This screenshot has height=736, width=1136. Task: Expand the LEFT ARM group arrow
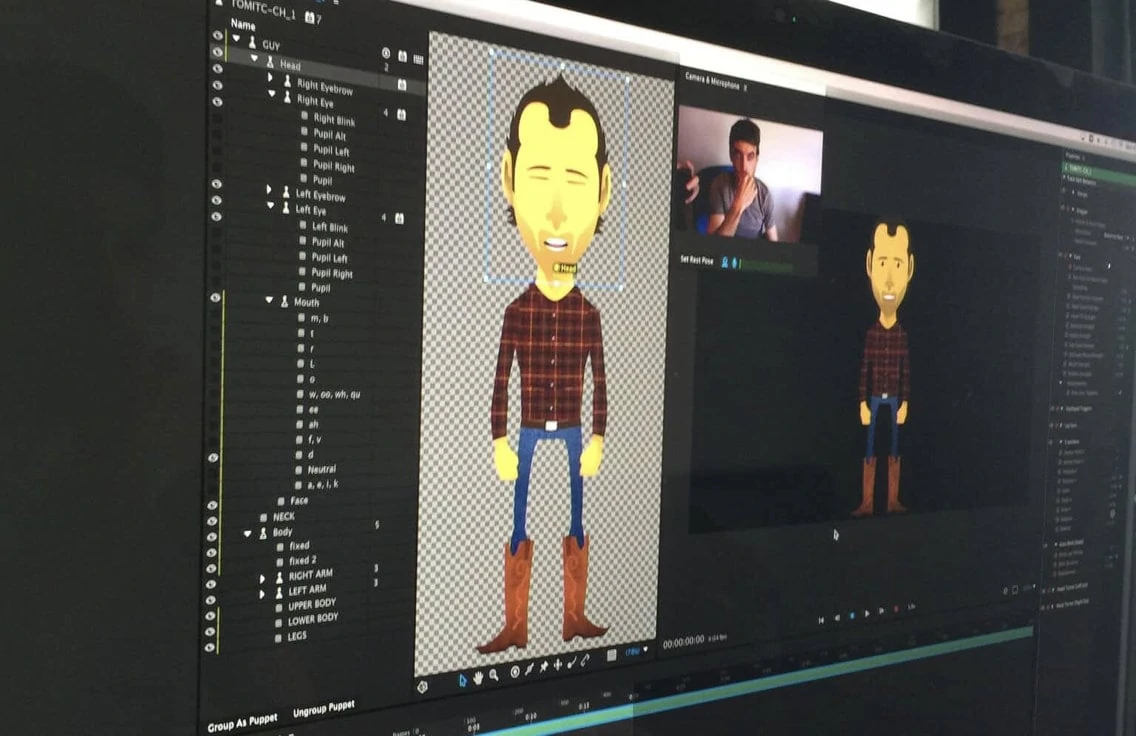coord(262,595)
